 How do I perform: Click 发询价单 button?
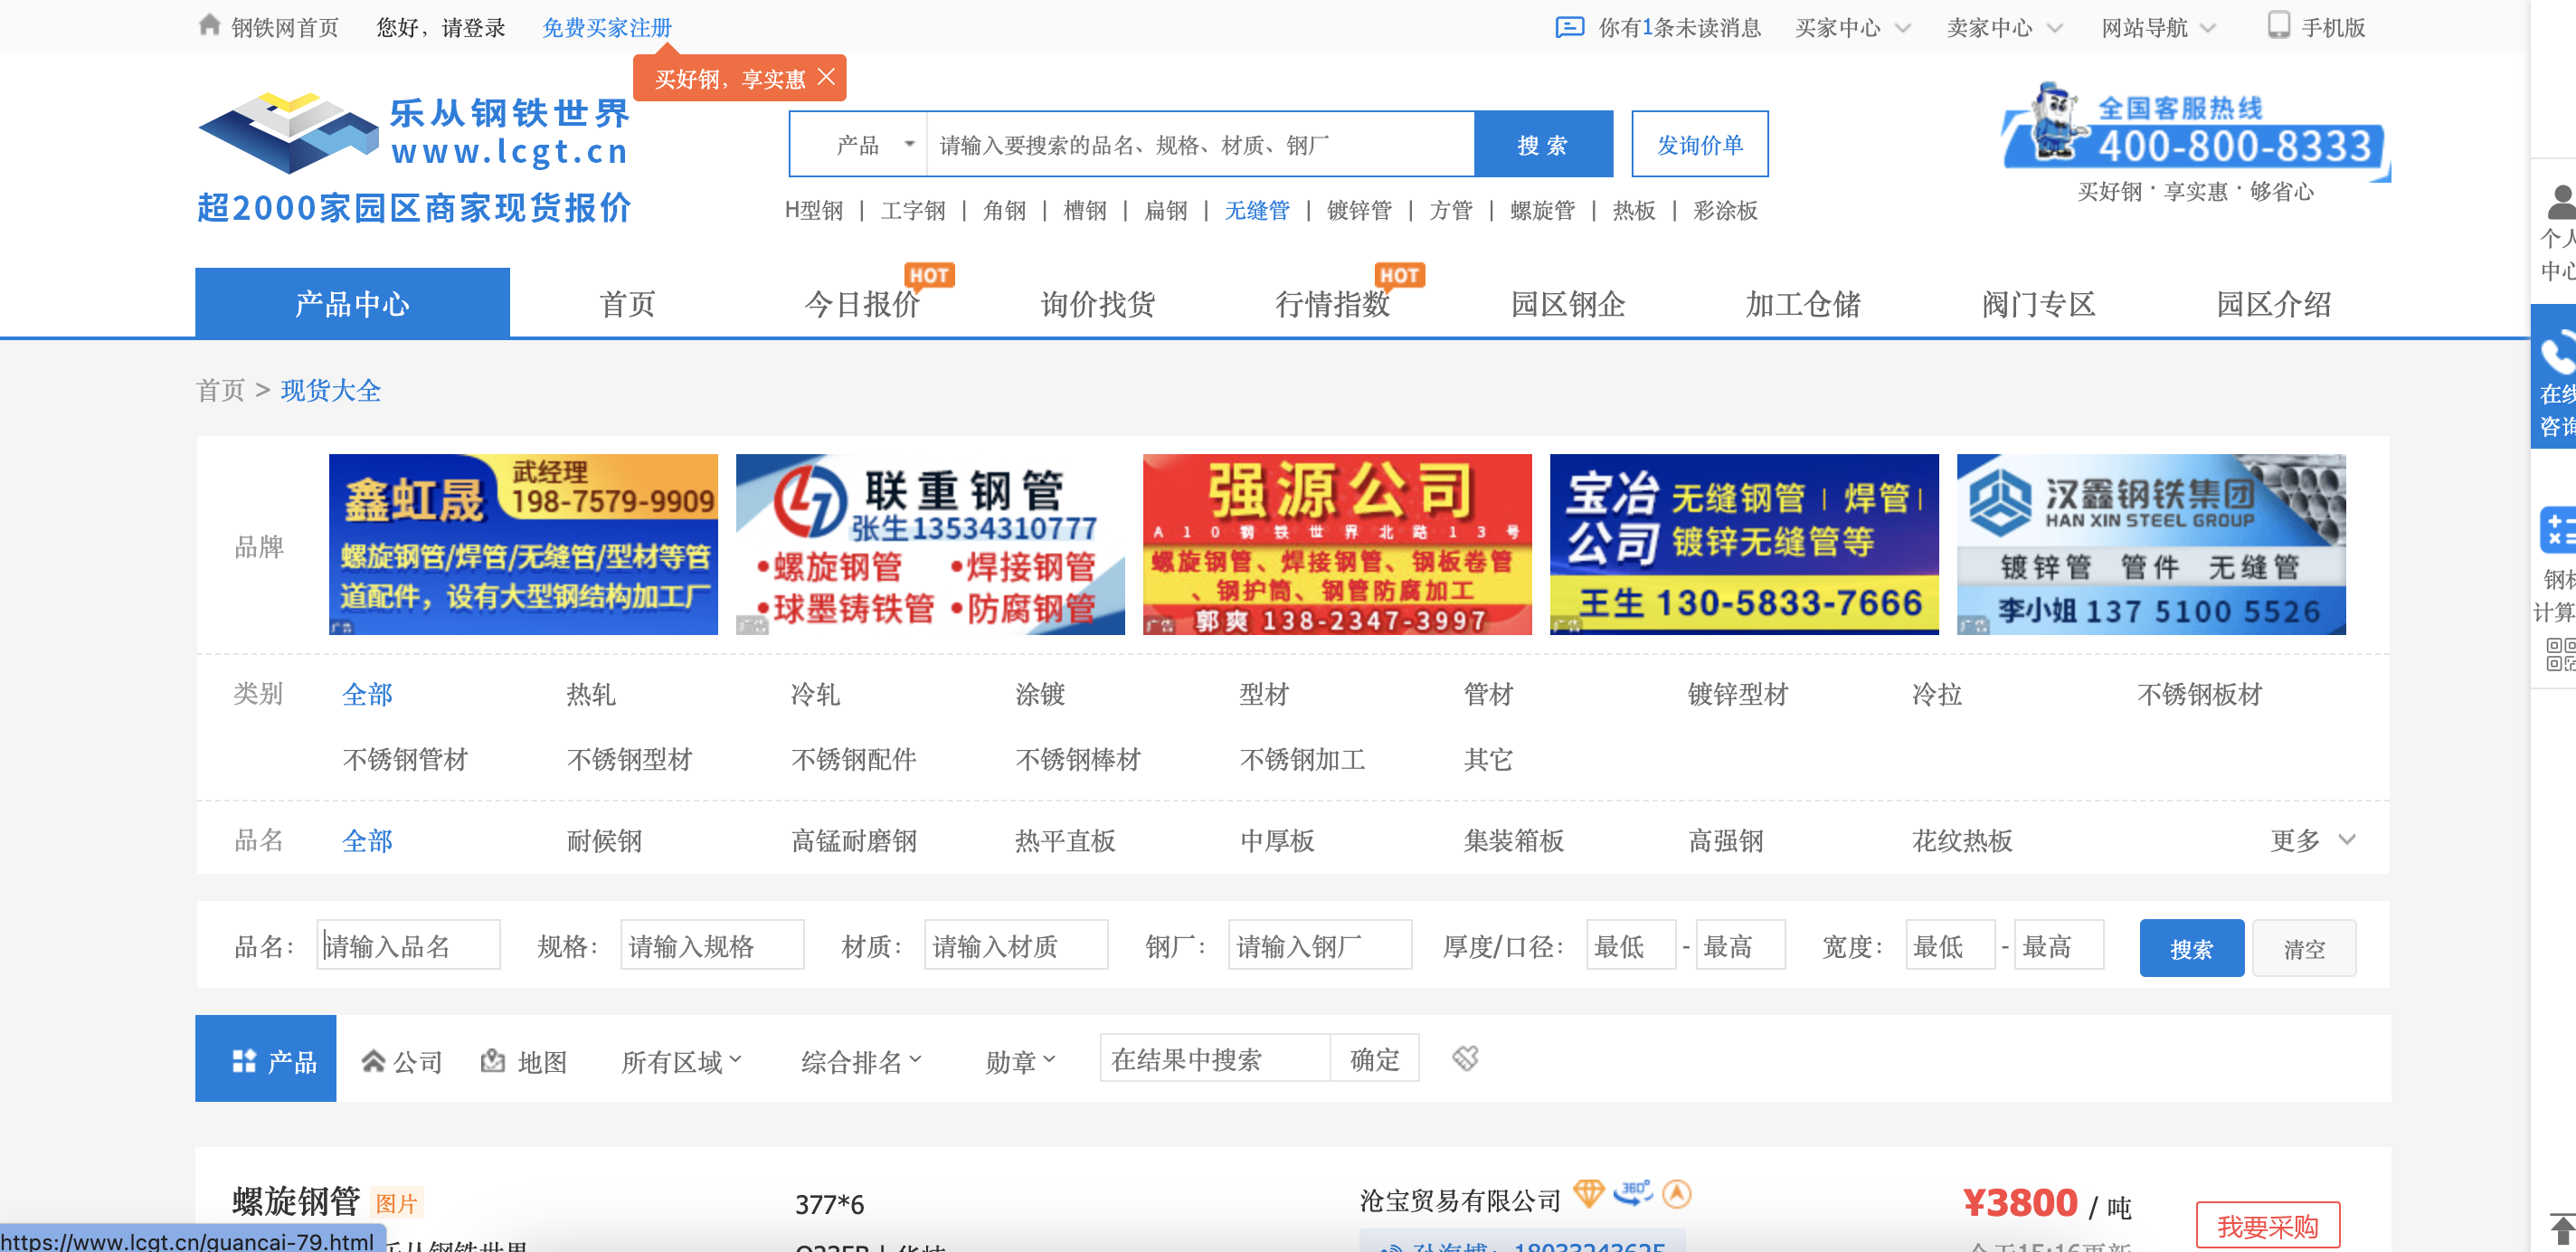pos(1699,145)
